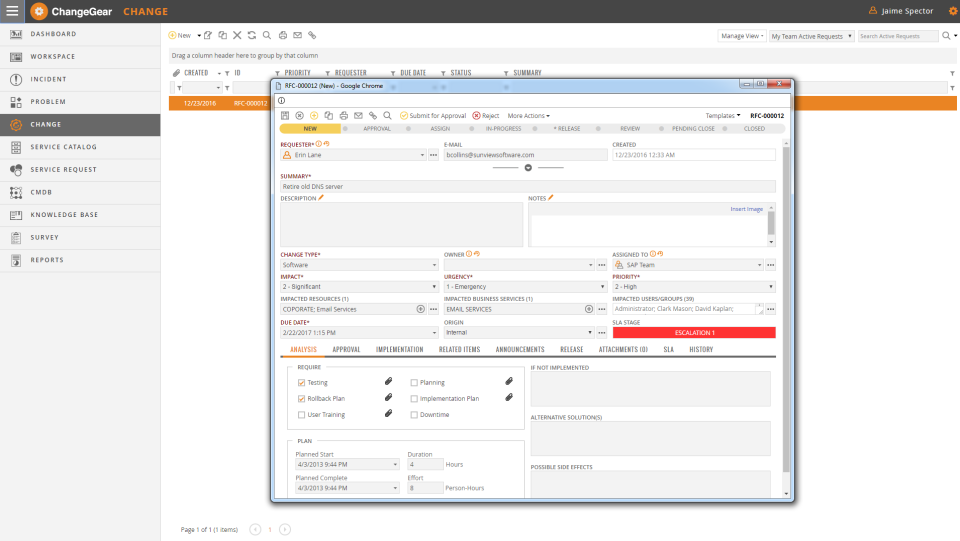Open Knowledge Base in the sidebar
This screenshot has height=541, width=960.
[80, 215]
